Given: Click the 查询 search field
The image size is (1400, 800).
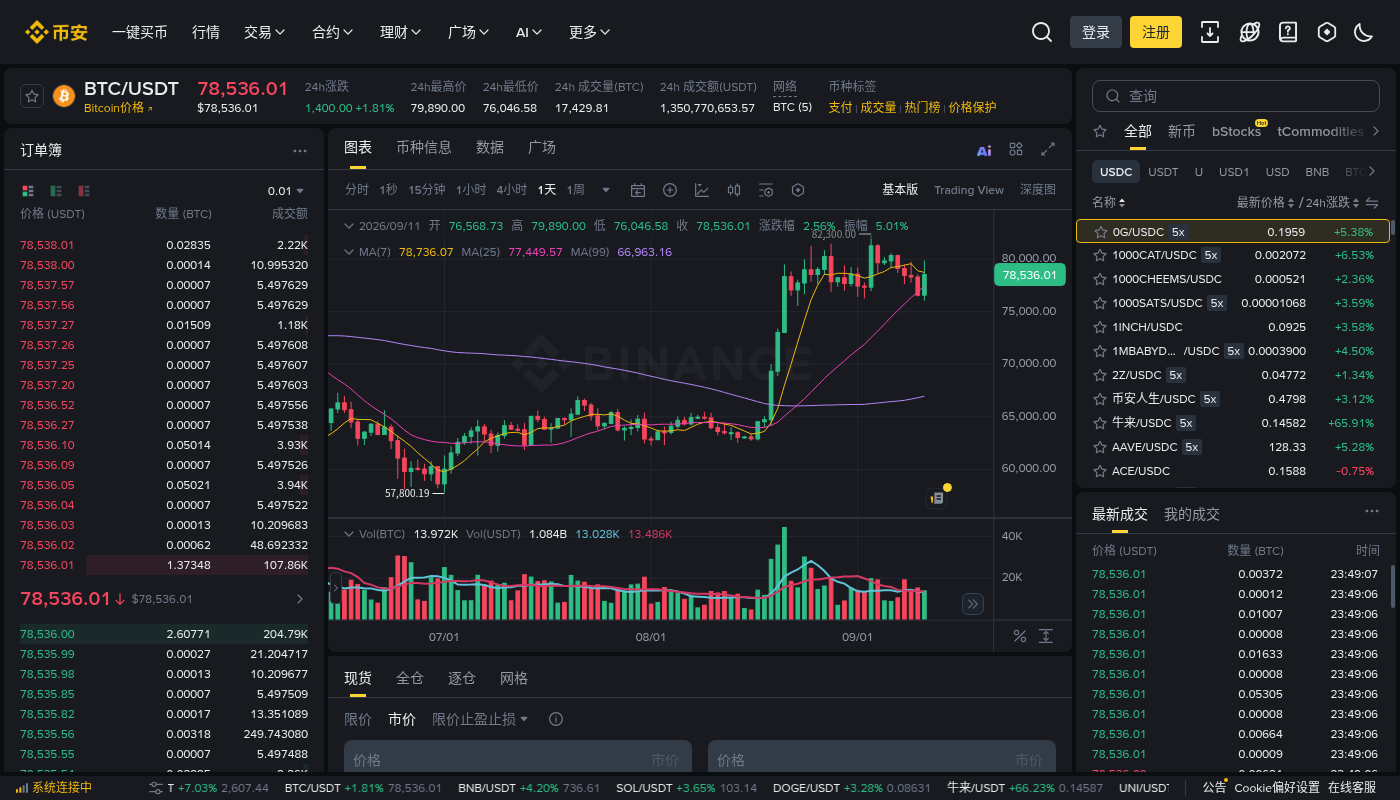Looking at the screenshot, I should (x=1236, y=96).
